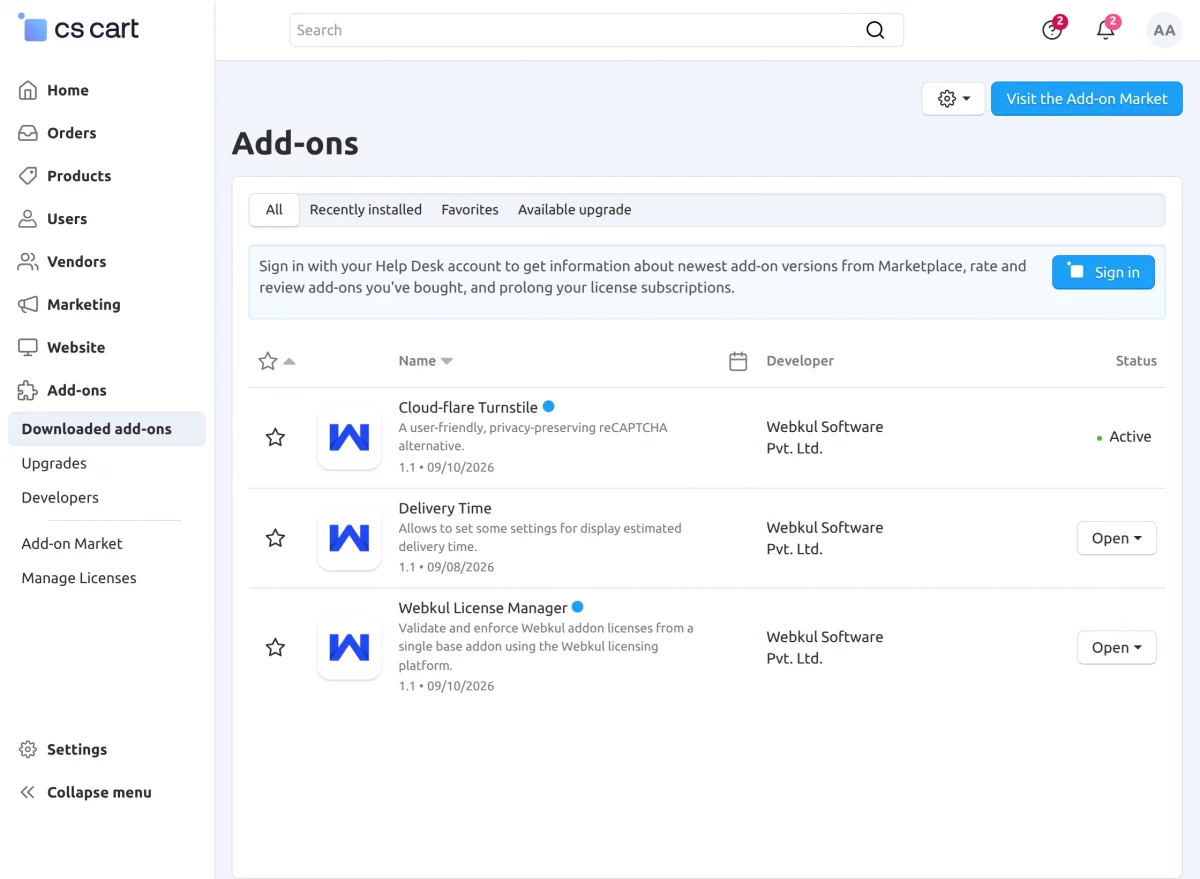
Task: Click Visit the Add-on Market button
Action: tap(1087, 99)
